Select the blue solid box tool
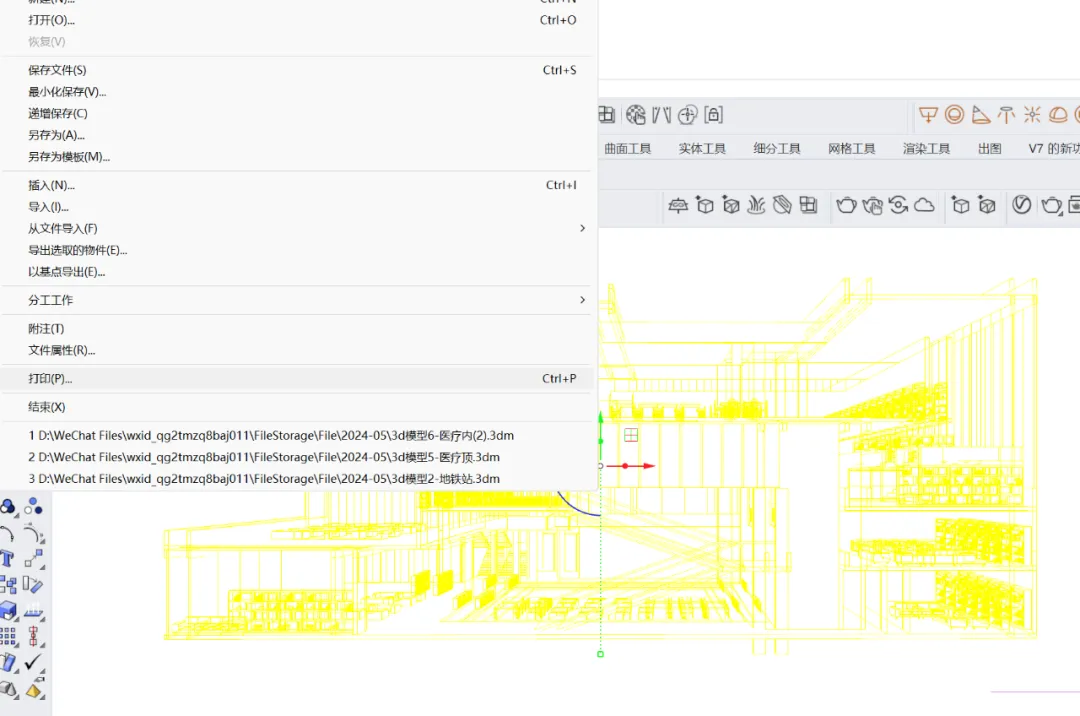The image size is (1080, 716). 8,610
